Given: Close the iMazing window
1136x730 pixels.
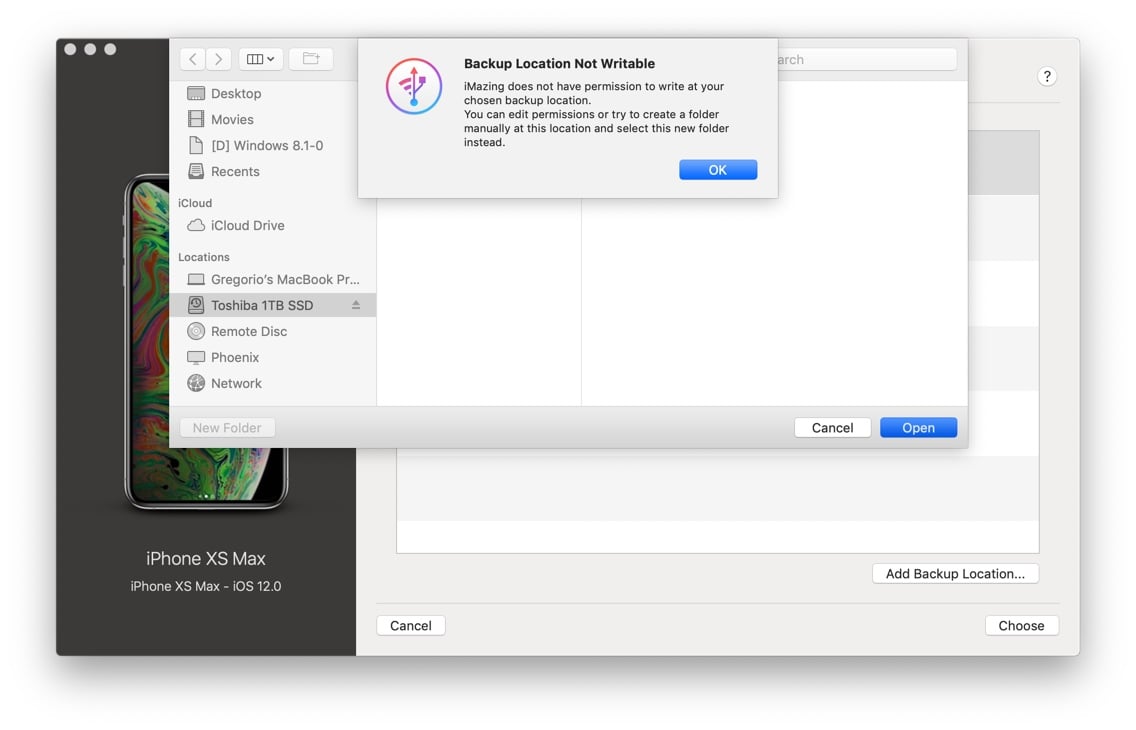Looking at the screenshot, I should point(70,49).
